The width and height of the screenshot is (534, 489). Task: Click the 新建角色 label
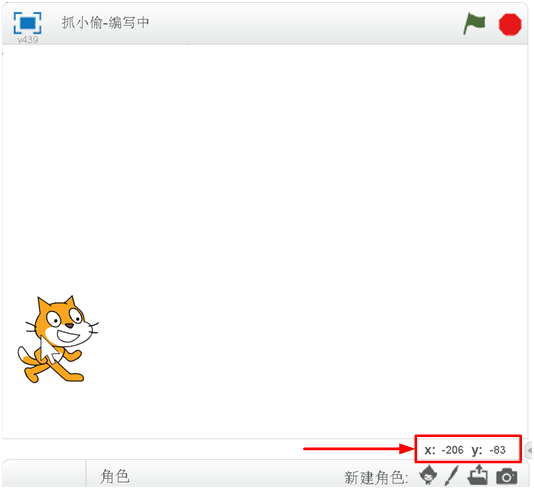pyautogui.click(x=376, y=477)
